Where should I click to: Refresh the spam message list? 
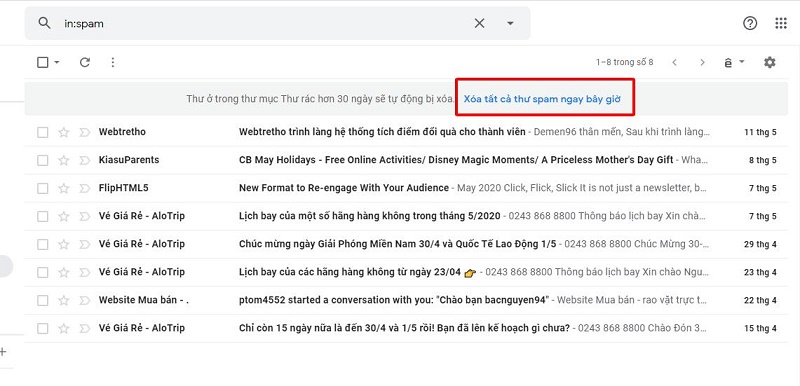[x=85, y=62]
